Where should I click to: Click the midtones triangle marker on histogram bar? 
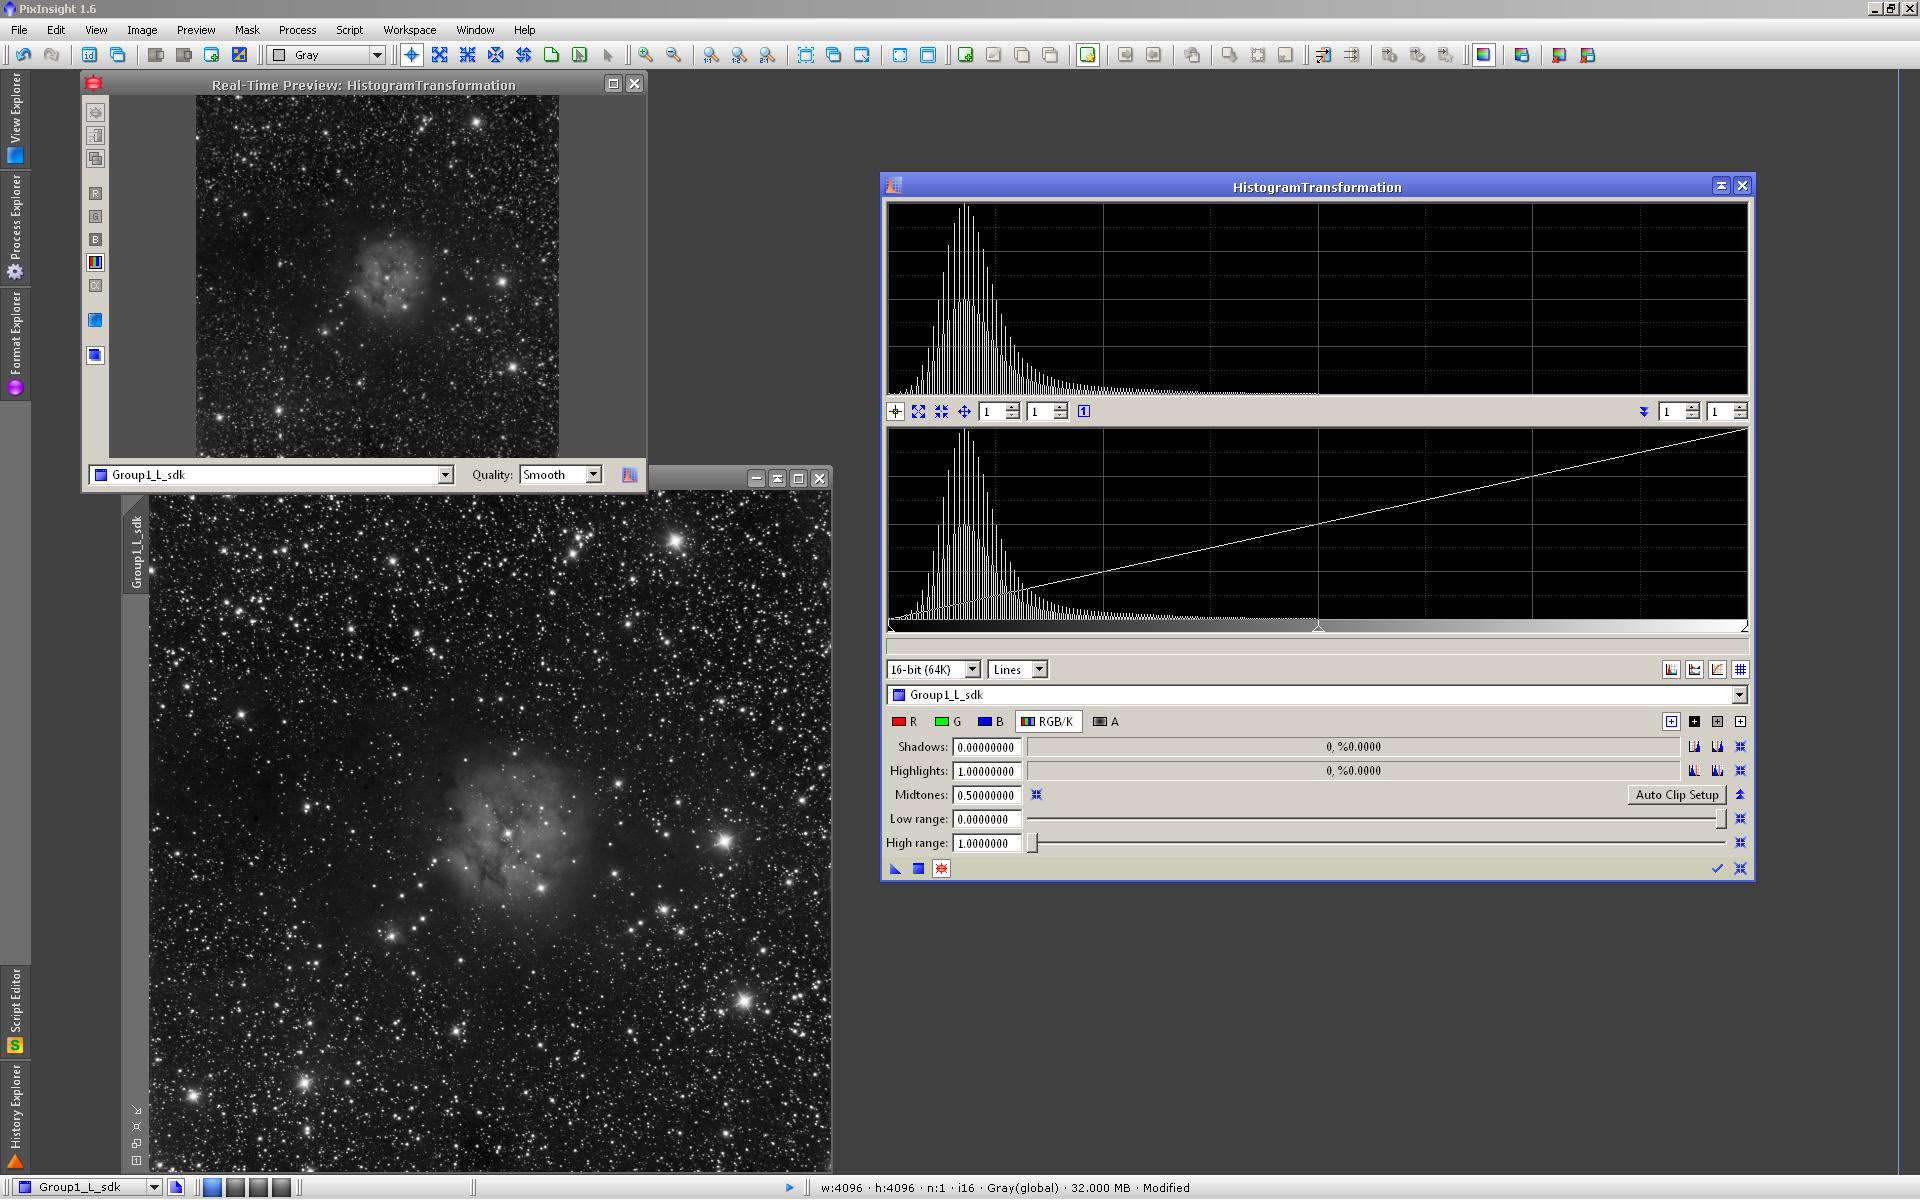click(x=1318, y=626)
